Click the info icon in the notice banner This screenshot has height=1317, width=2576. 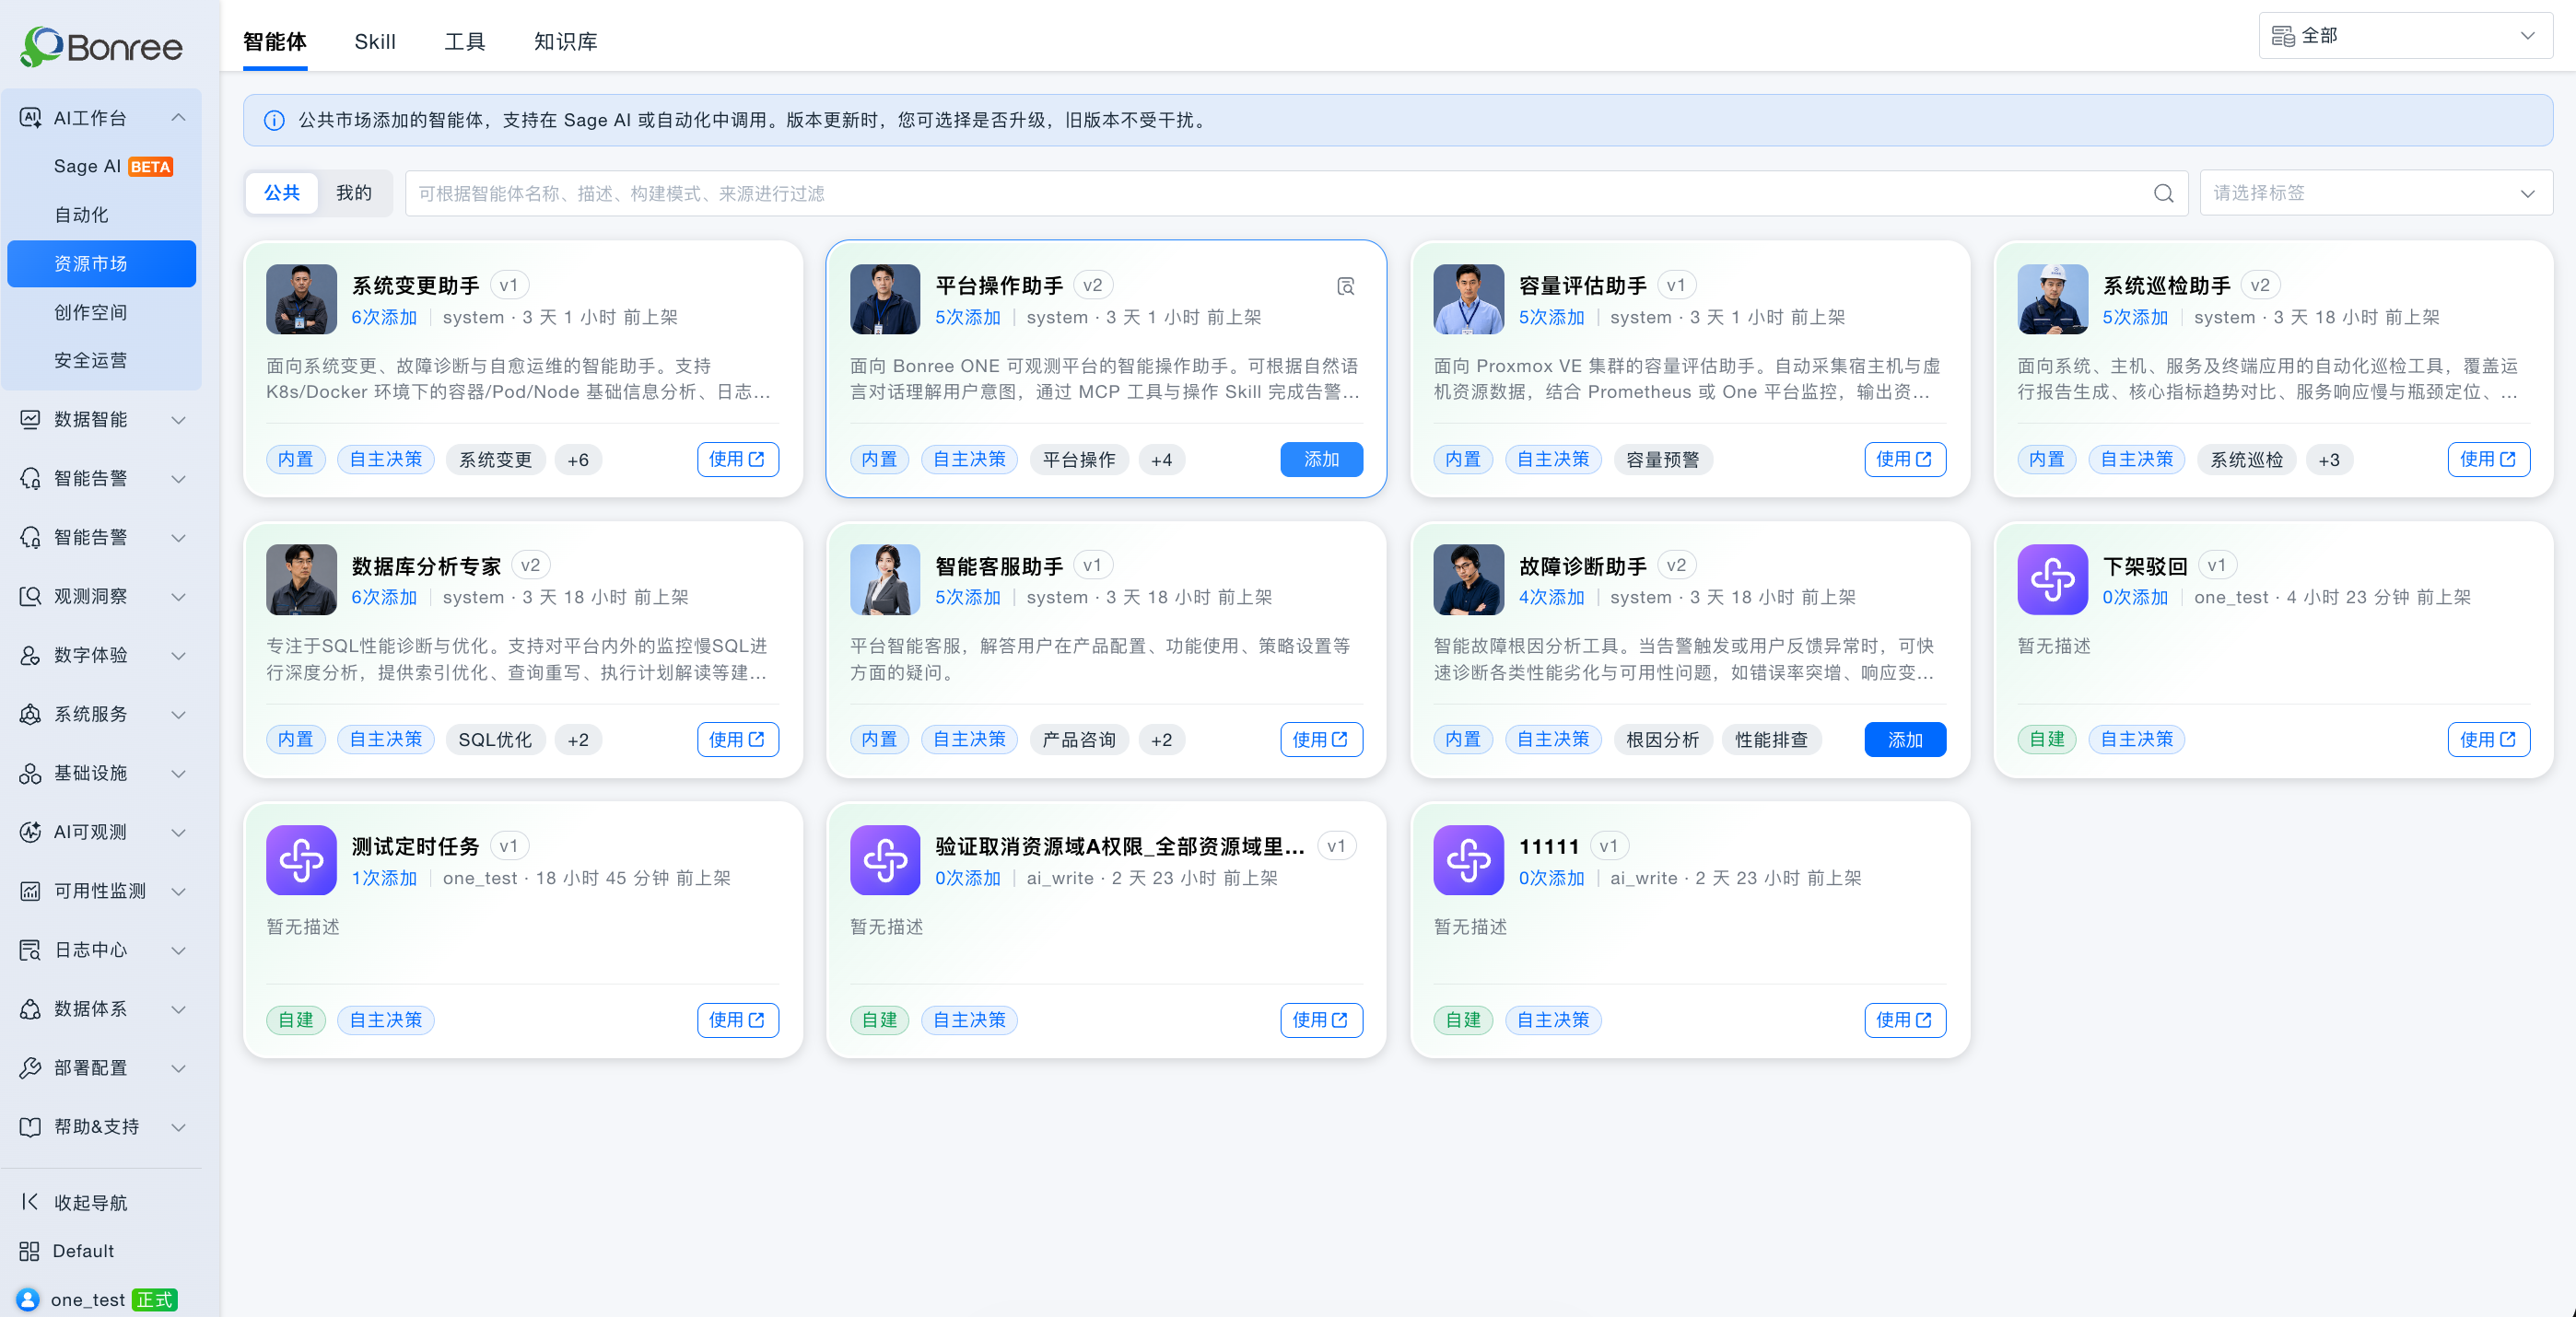(x=274, y=120)
